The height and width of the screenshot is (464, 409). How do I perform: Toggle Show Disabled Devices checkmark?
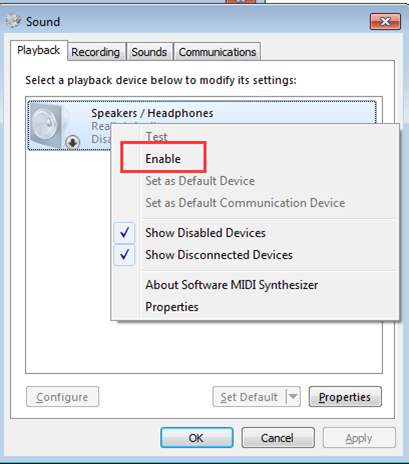(x=124, y=233)
